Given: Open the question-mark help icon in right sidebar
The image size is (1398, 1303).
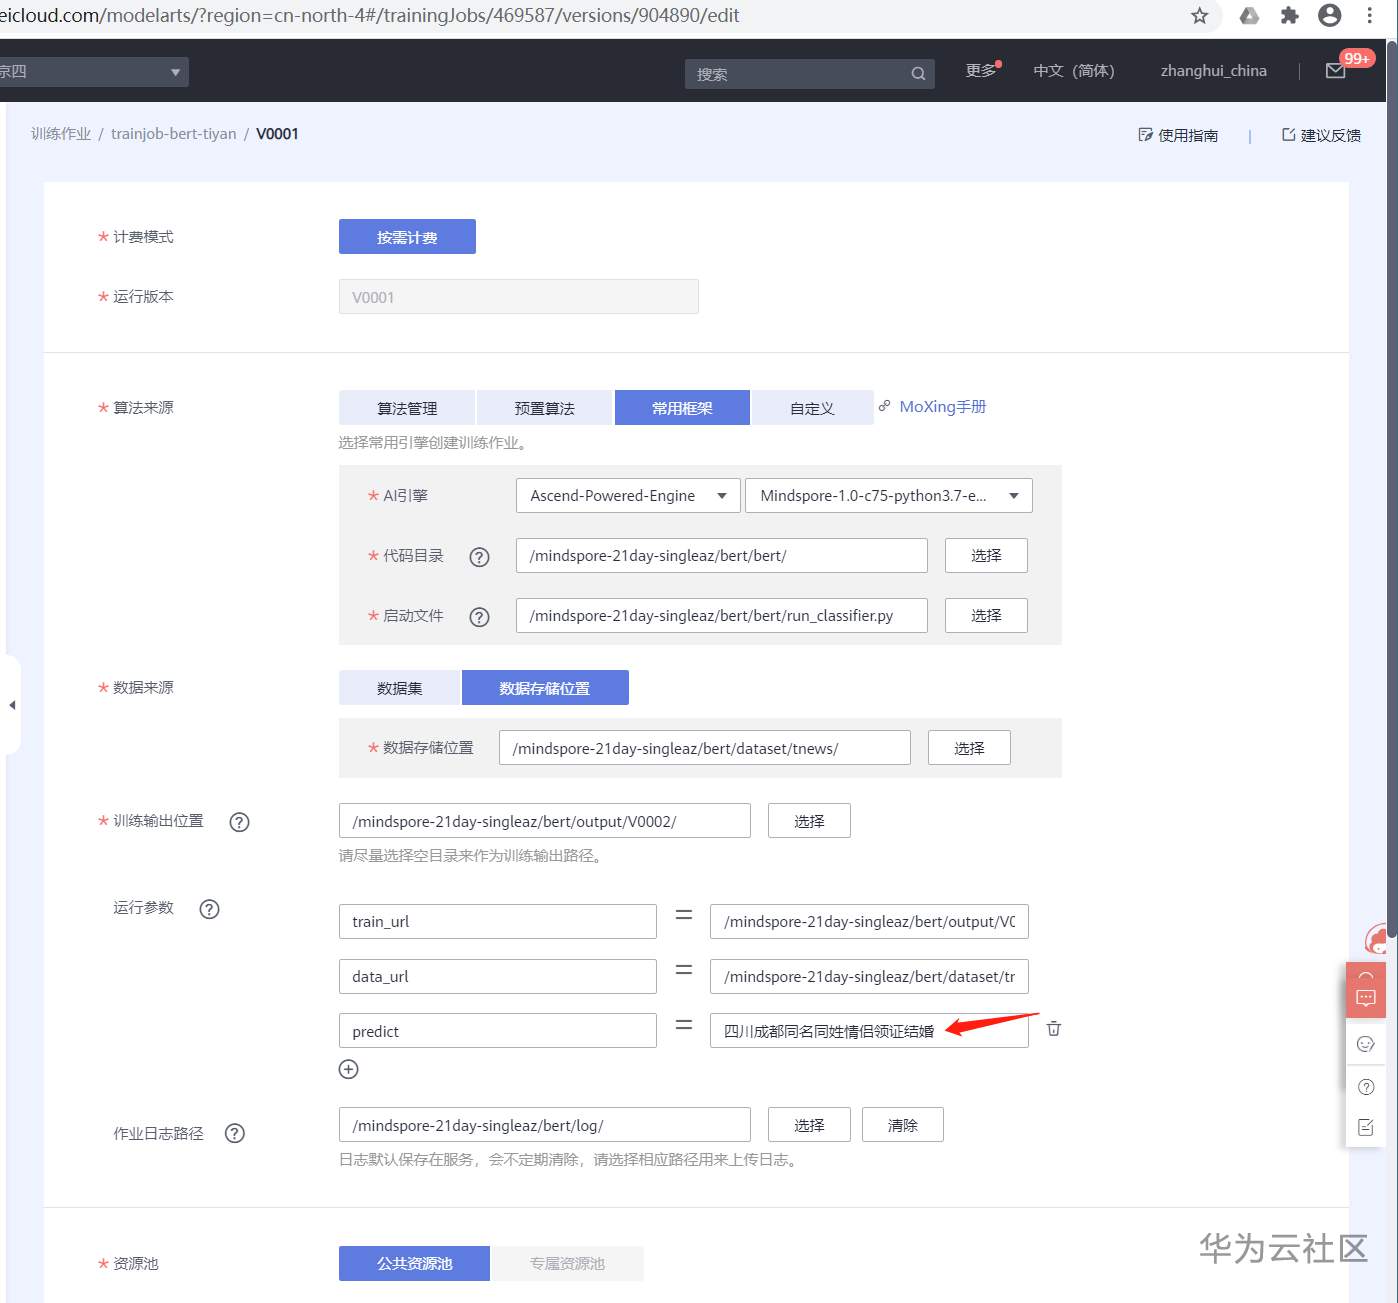Looking at the screenshot, I should [1366, 1087].
